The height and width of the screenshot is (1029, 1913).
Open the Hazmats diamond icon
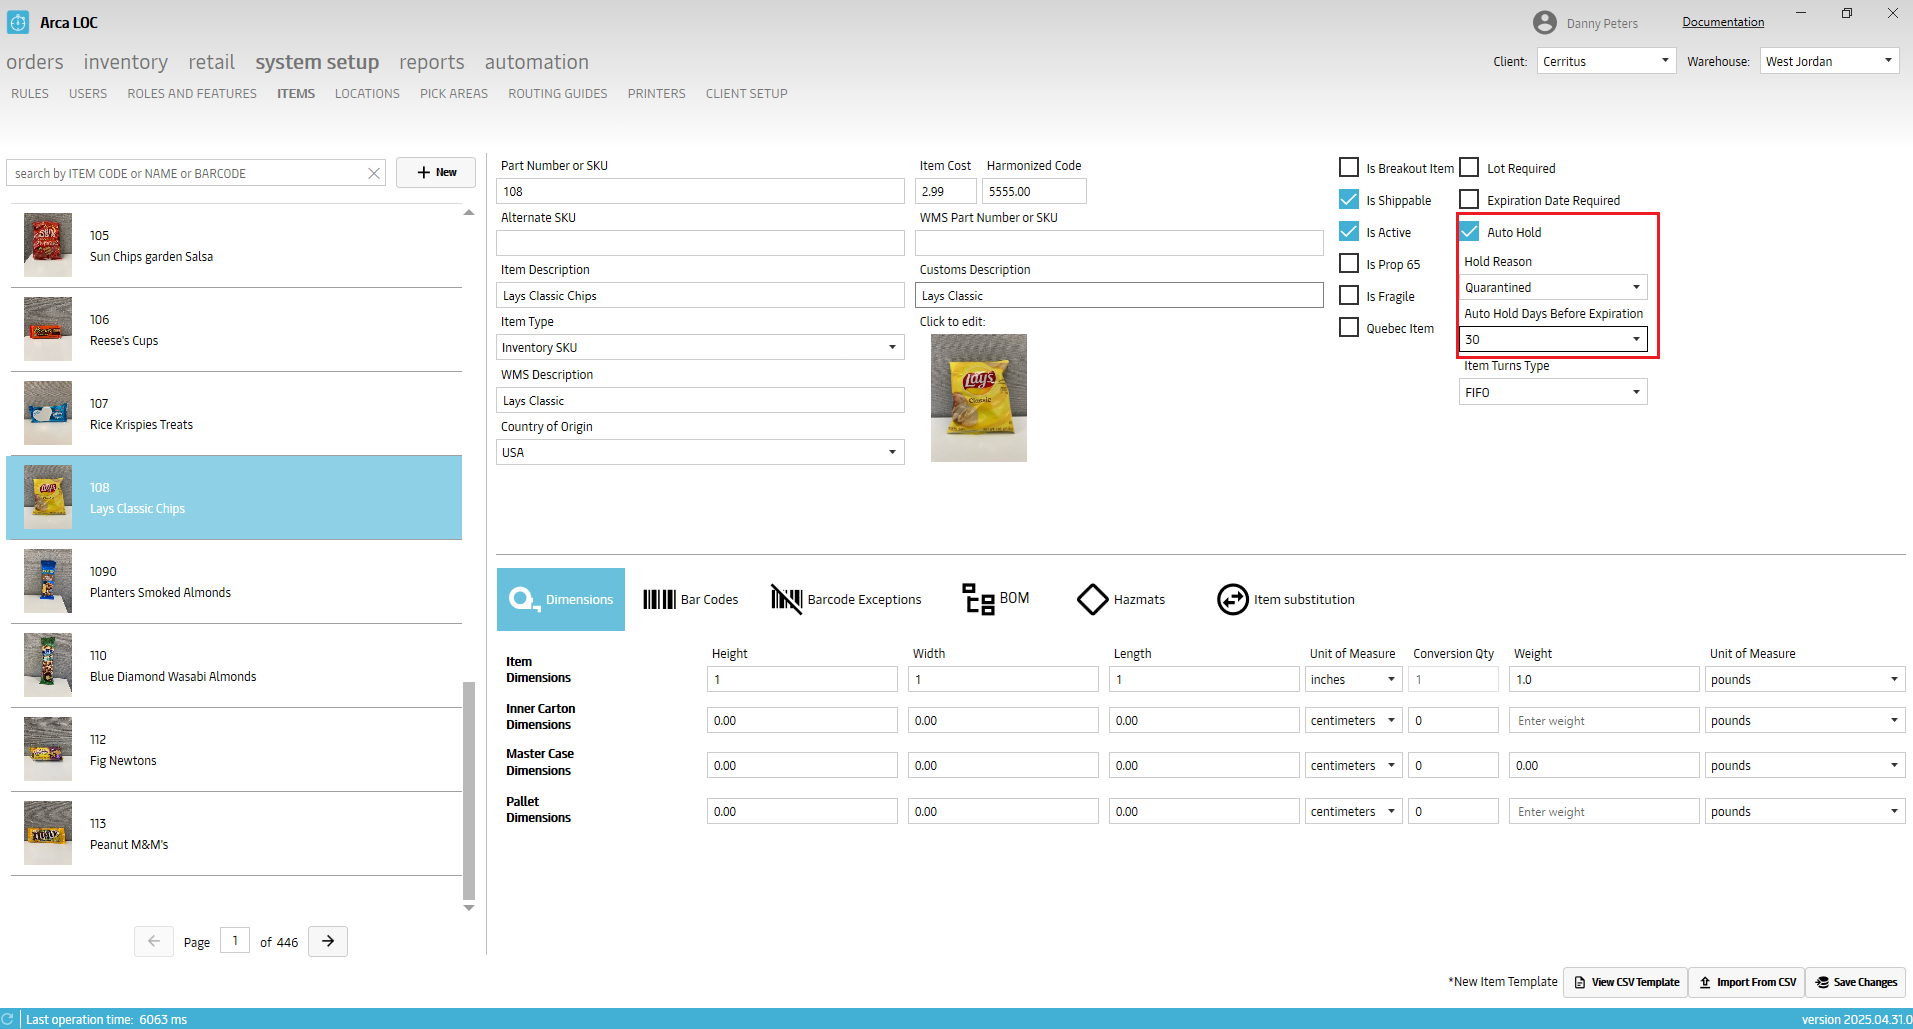click(1092, 599)
